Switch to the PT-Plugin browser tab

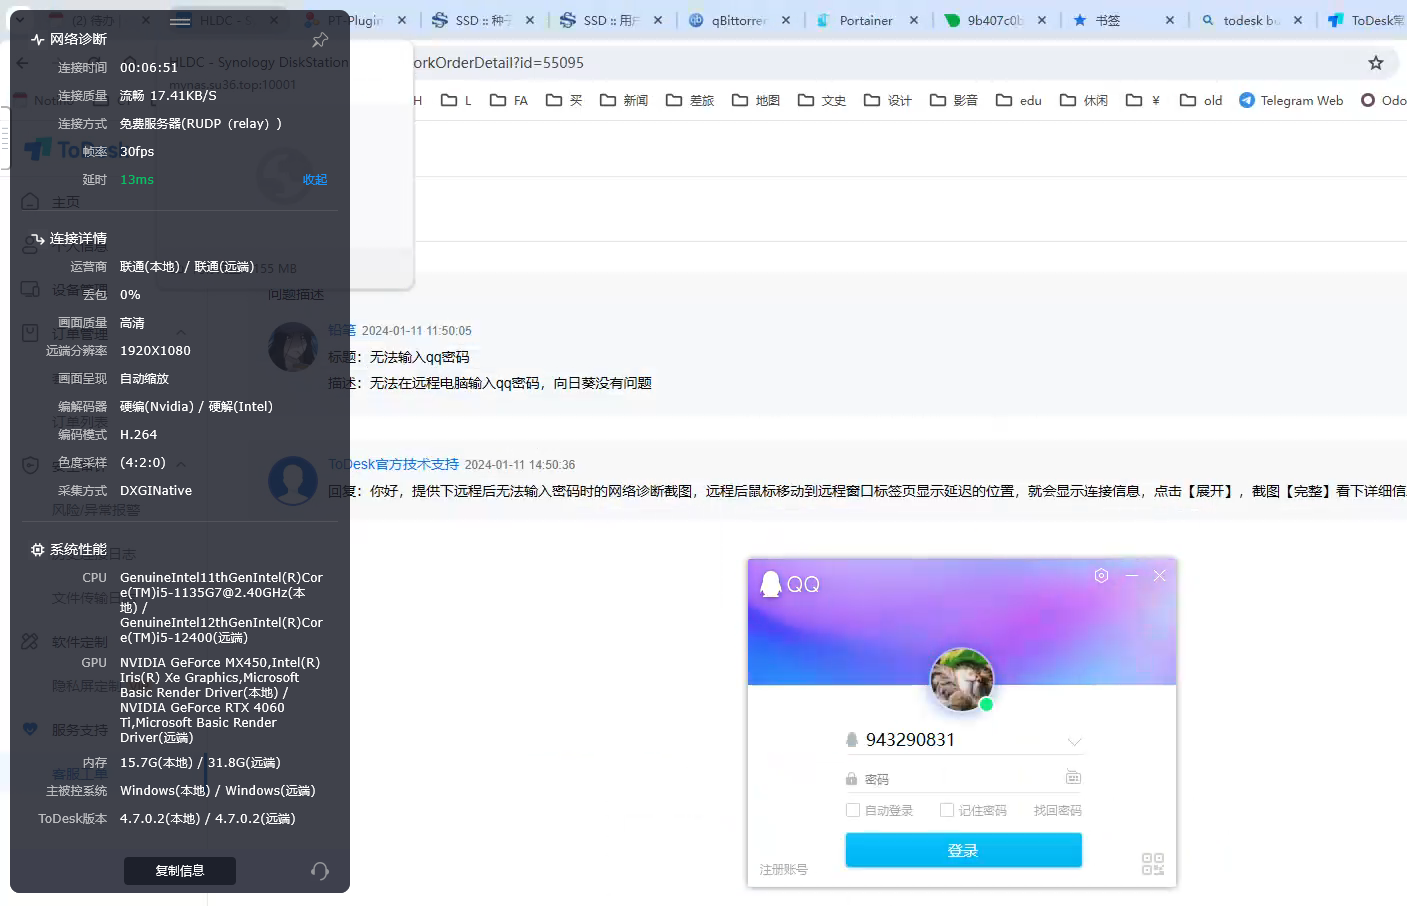click(355, 20)
